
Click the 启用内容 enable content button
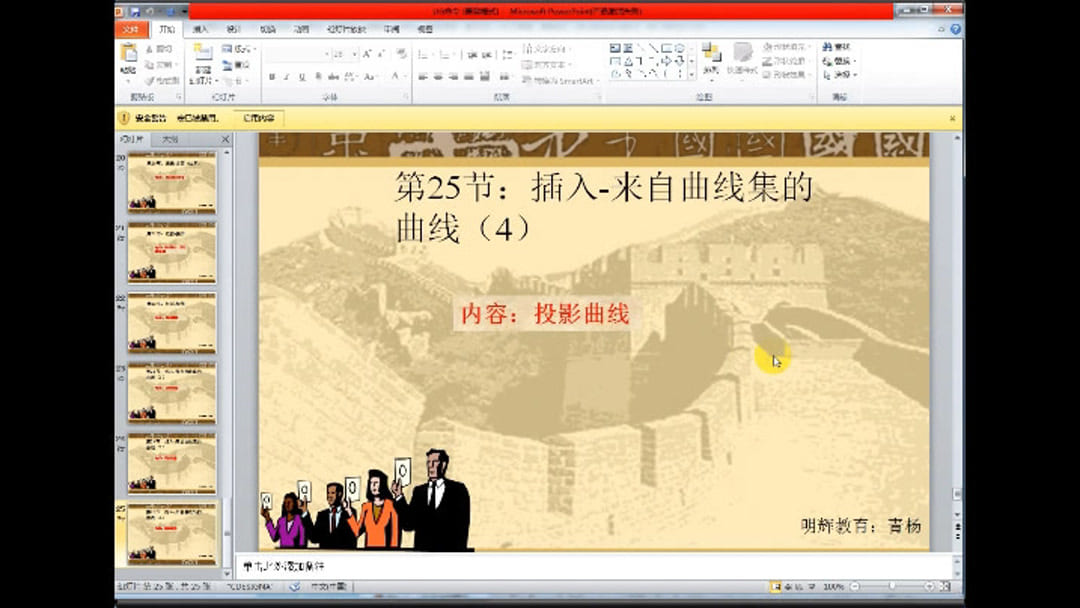[x=260, y=117]
